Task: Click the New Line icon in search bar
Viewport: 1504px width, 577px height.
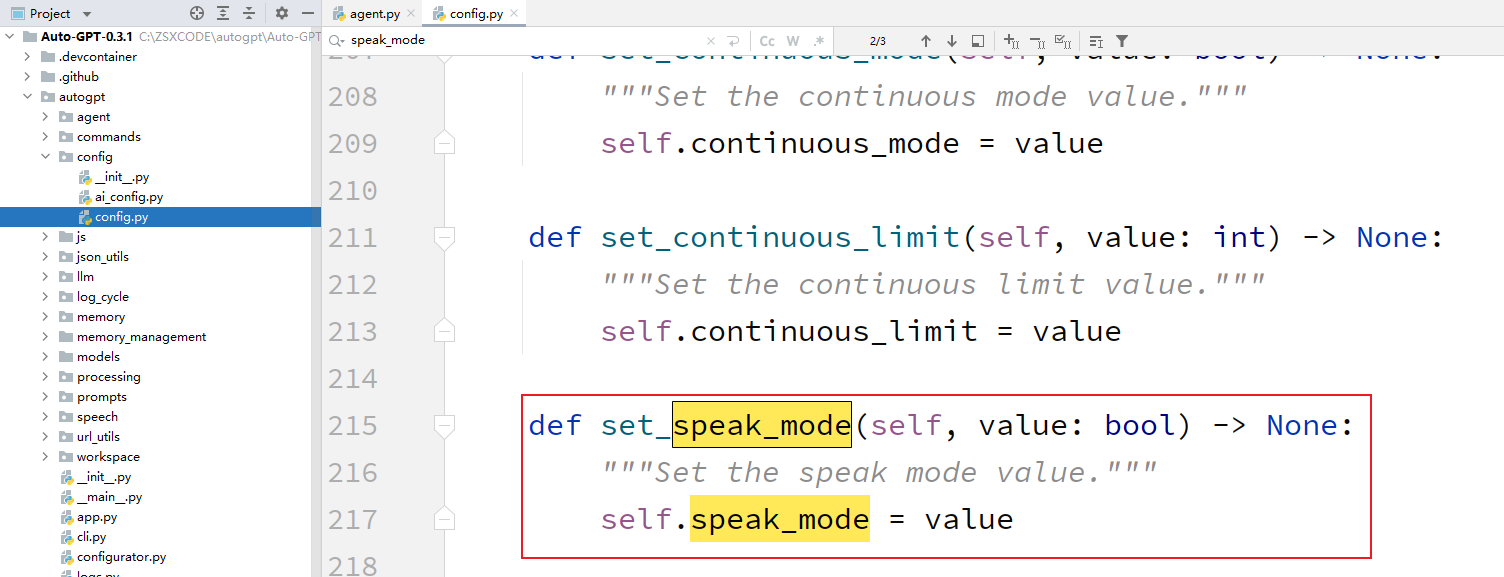Action: [734, 41]
